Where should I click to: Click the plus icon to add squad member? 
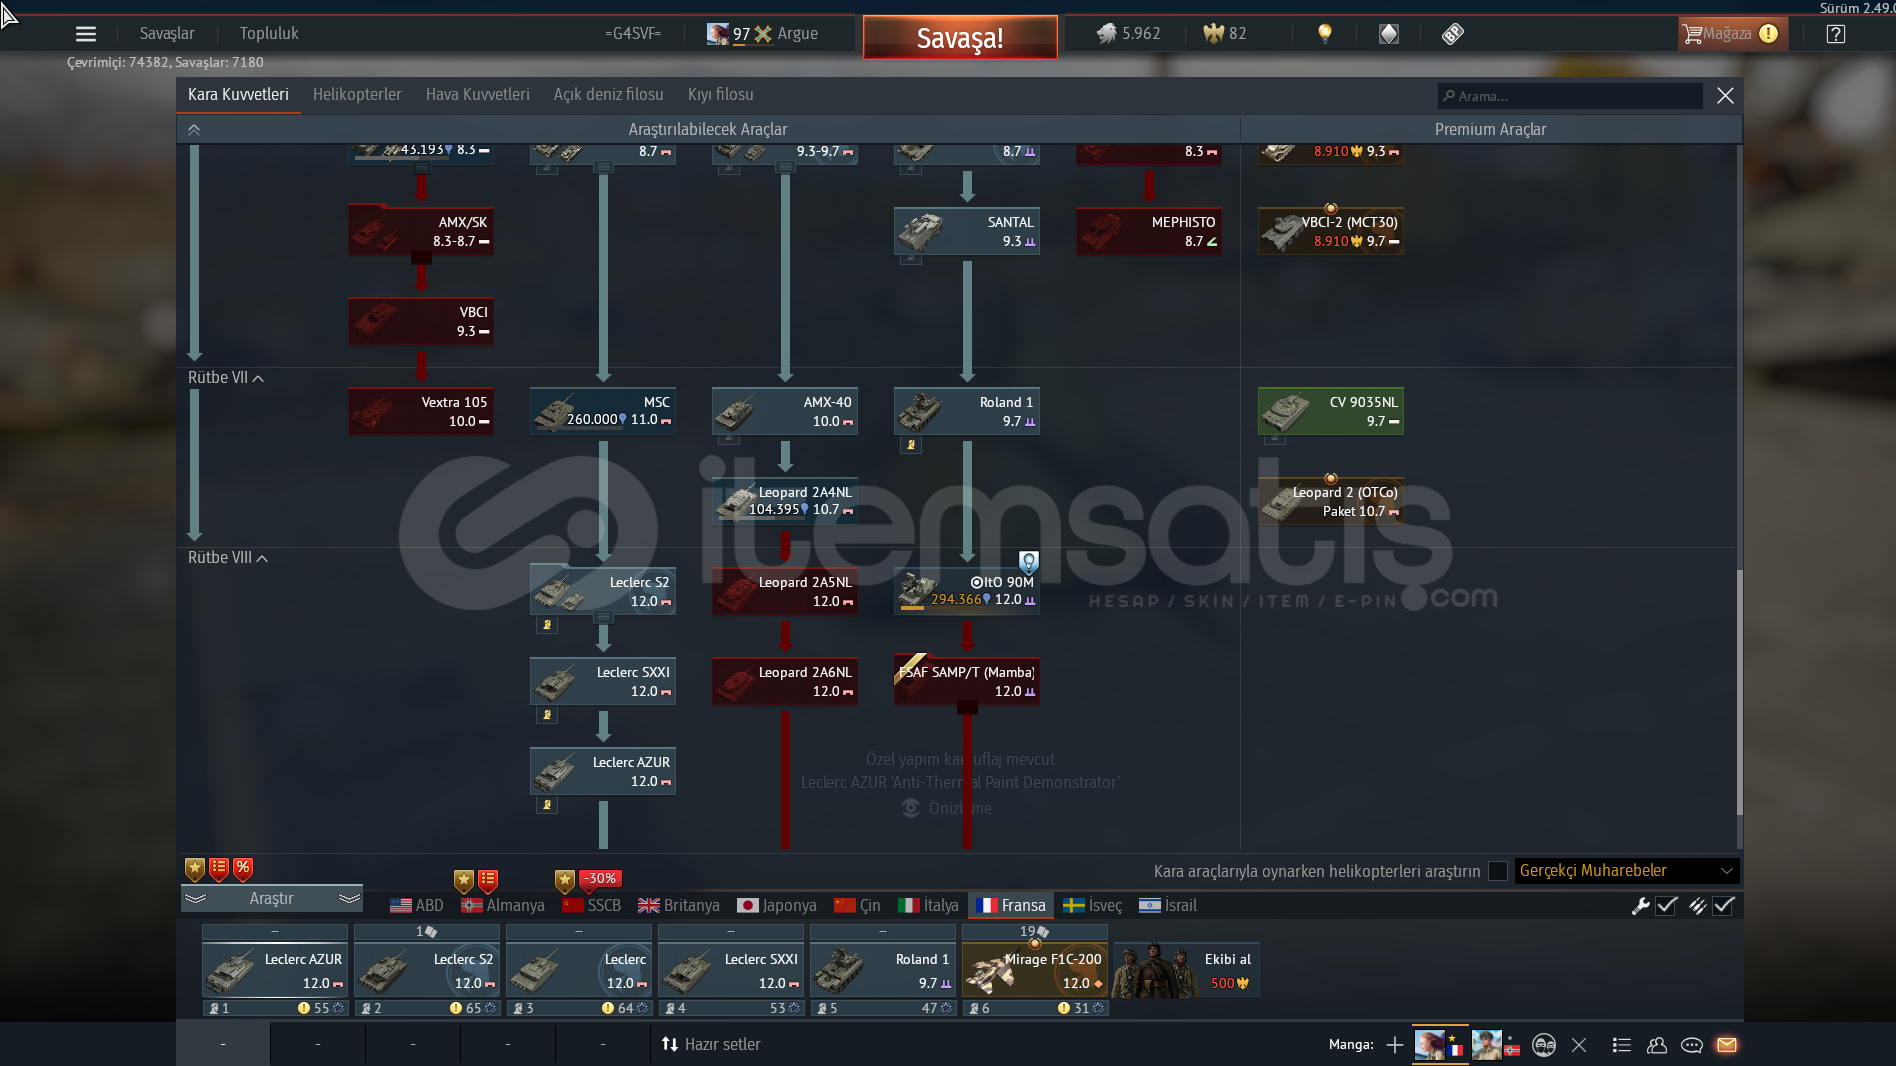click(x=1395, y=1045)
